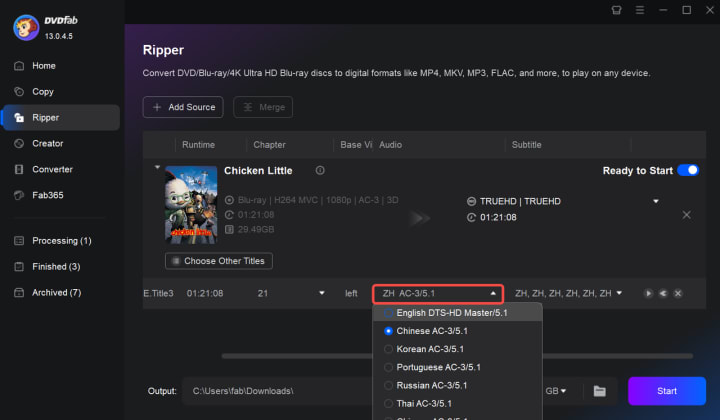Remove E.Title3 row with round X icon
Screen dimensions: 720x420
pyautogui.click(x=678, y=293)
